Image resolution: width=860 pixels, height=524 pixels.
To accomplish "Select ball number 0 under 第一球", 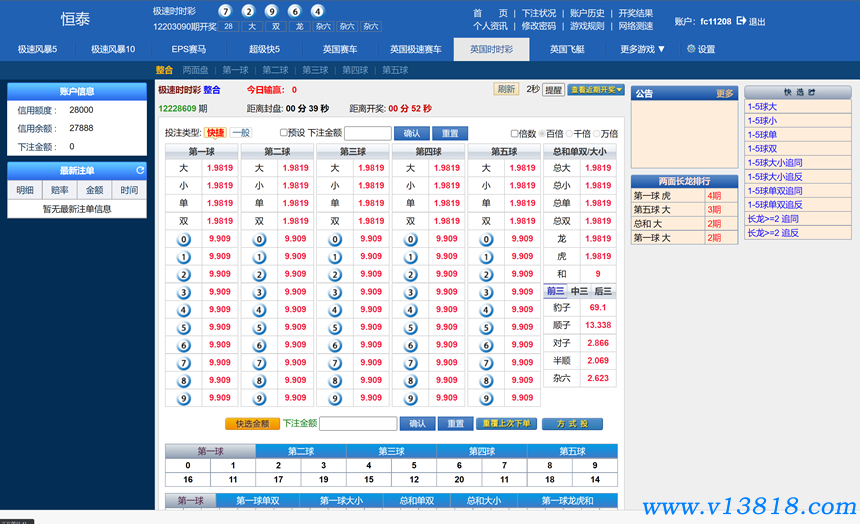I will coord(183,239).
